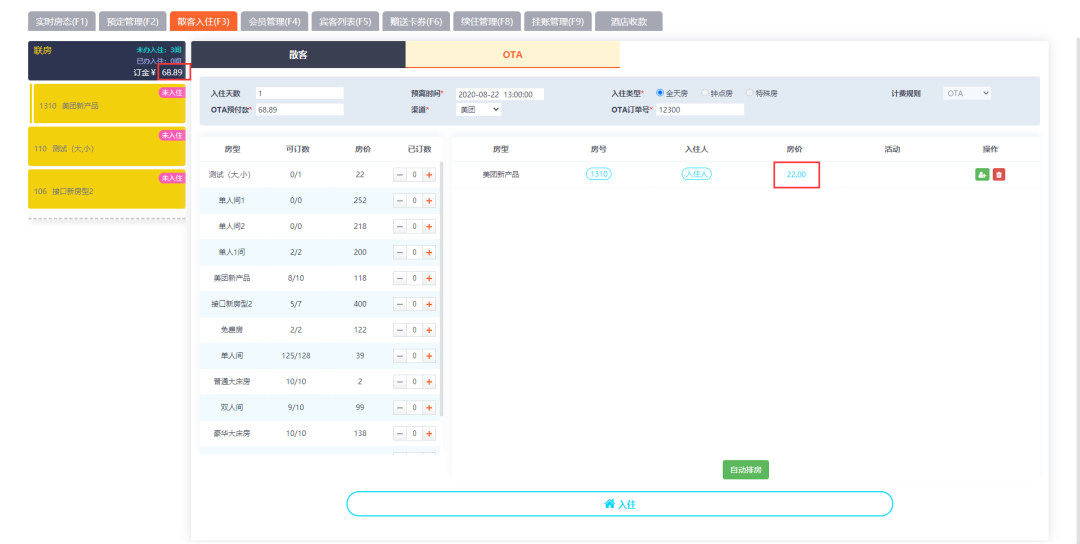Select 特殊房 radio button
This screenshot has height=544, width=1080.
(x=749, y=93)
